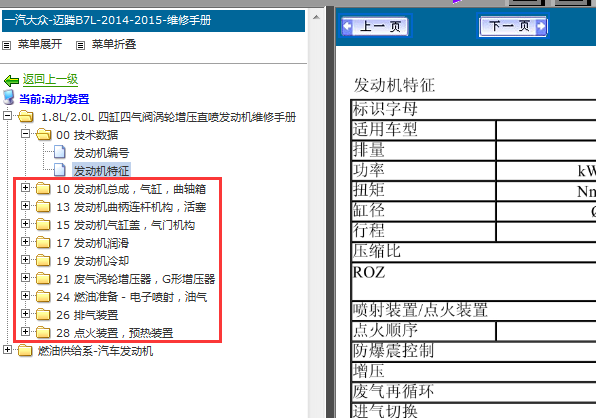Click folder icon of 24 燃油准备
The width and height of the screenshot is (596, 418).
pos(43,296)
